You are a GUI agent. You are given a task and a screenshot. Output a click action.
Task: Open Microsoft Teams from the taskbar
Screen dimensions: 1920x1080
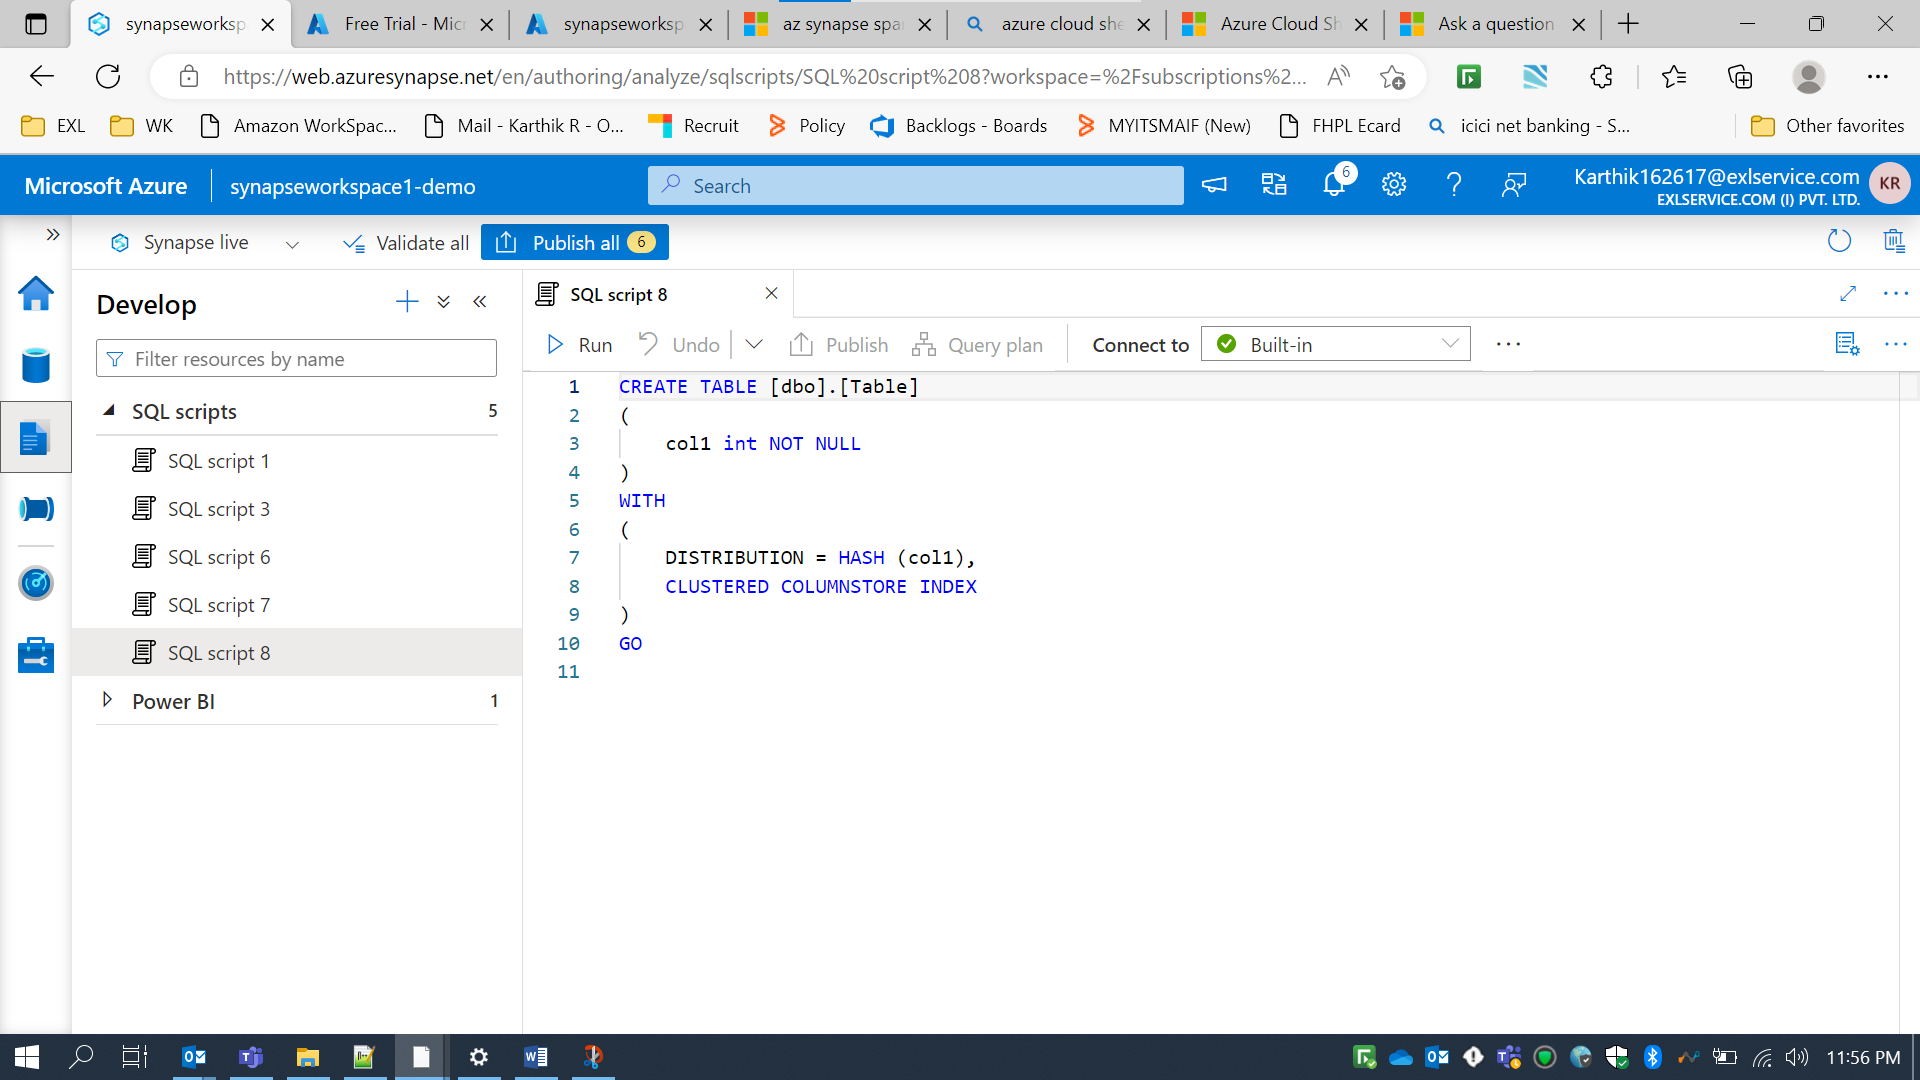tap(250, 1057)
